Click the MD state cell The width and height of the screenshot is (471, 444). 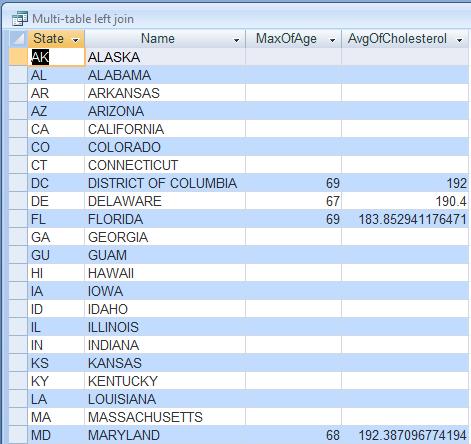tap(56, 435)
